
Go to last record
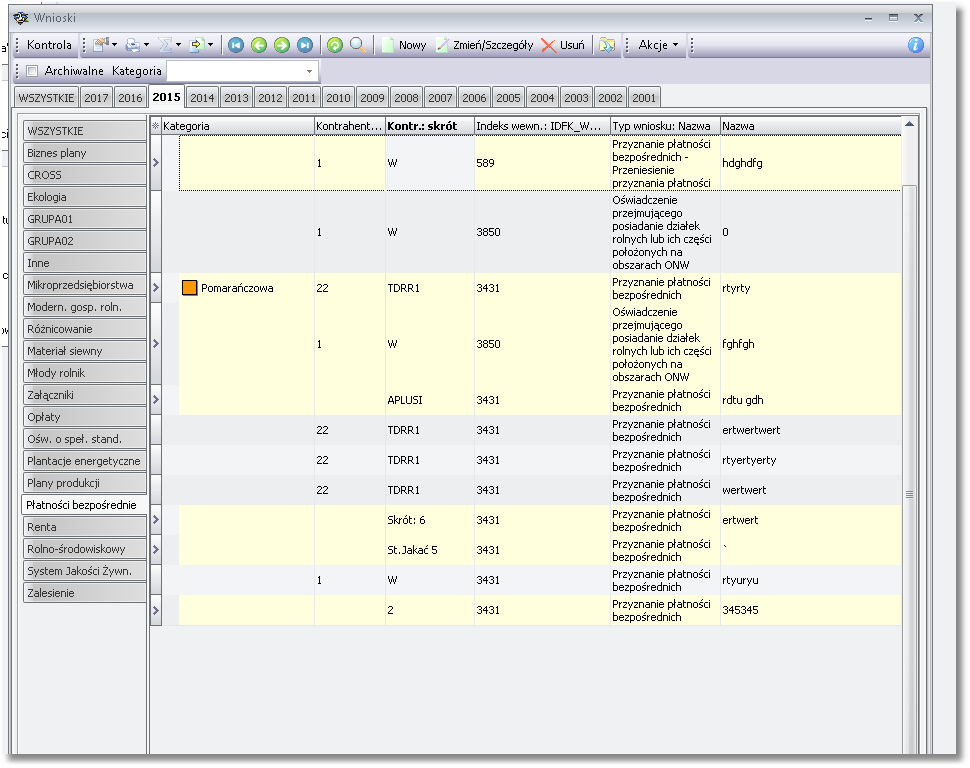304,45
